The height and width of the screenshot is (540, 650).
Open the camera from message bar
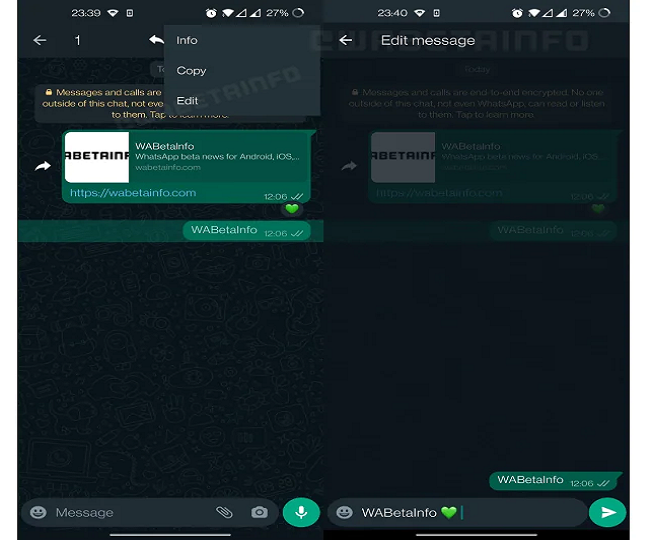click(260, 512)
